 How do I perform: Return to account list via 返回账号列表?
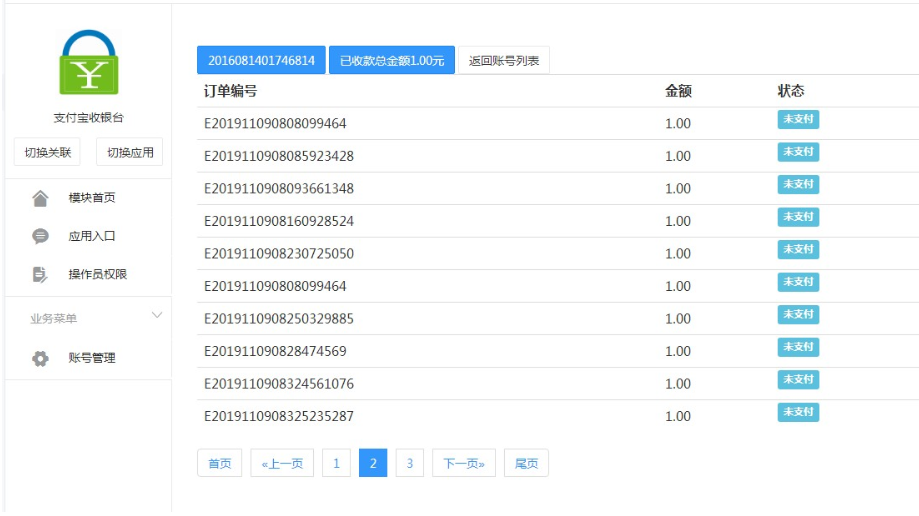tap(504, 60)
